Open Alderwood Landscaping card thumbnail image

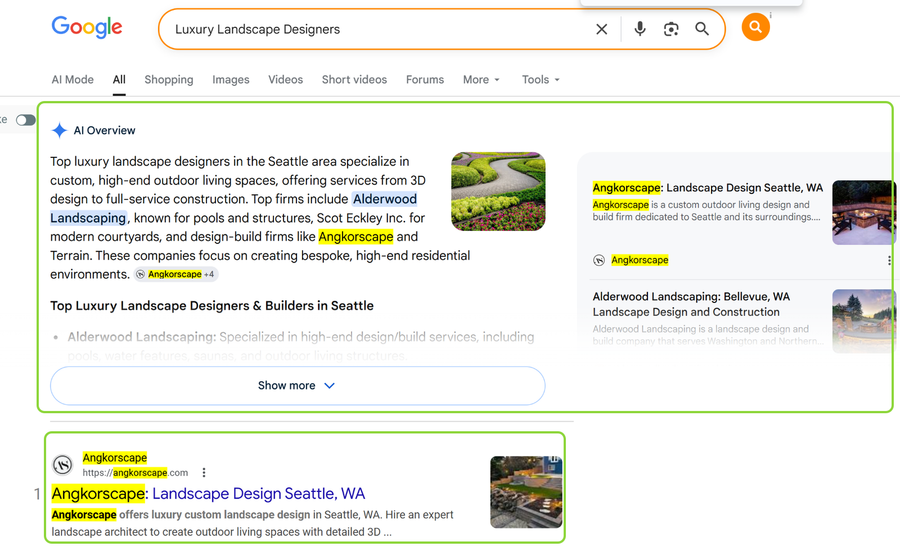[x=863, y=321]
